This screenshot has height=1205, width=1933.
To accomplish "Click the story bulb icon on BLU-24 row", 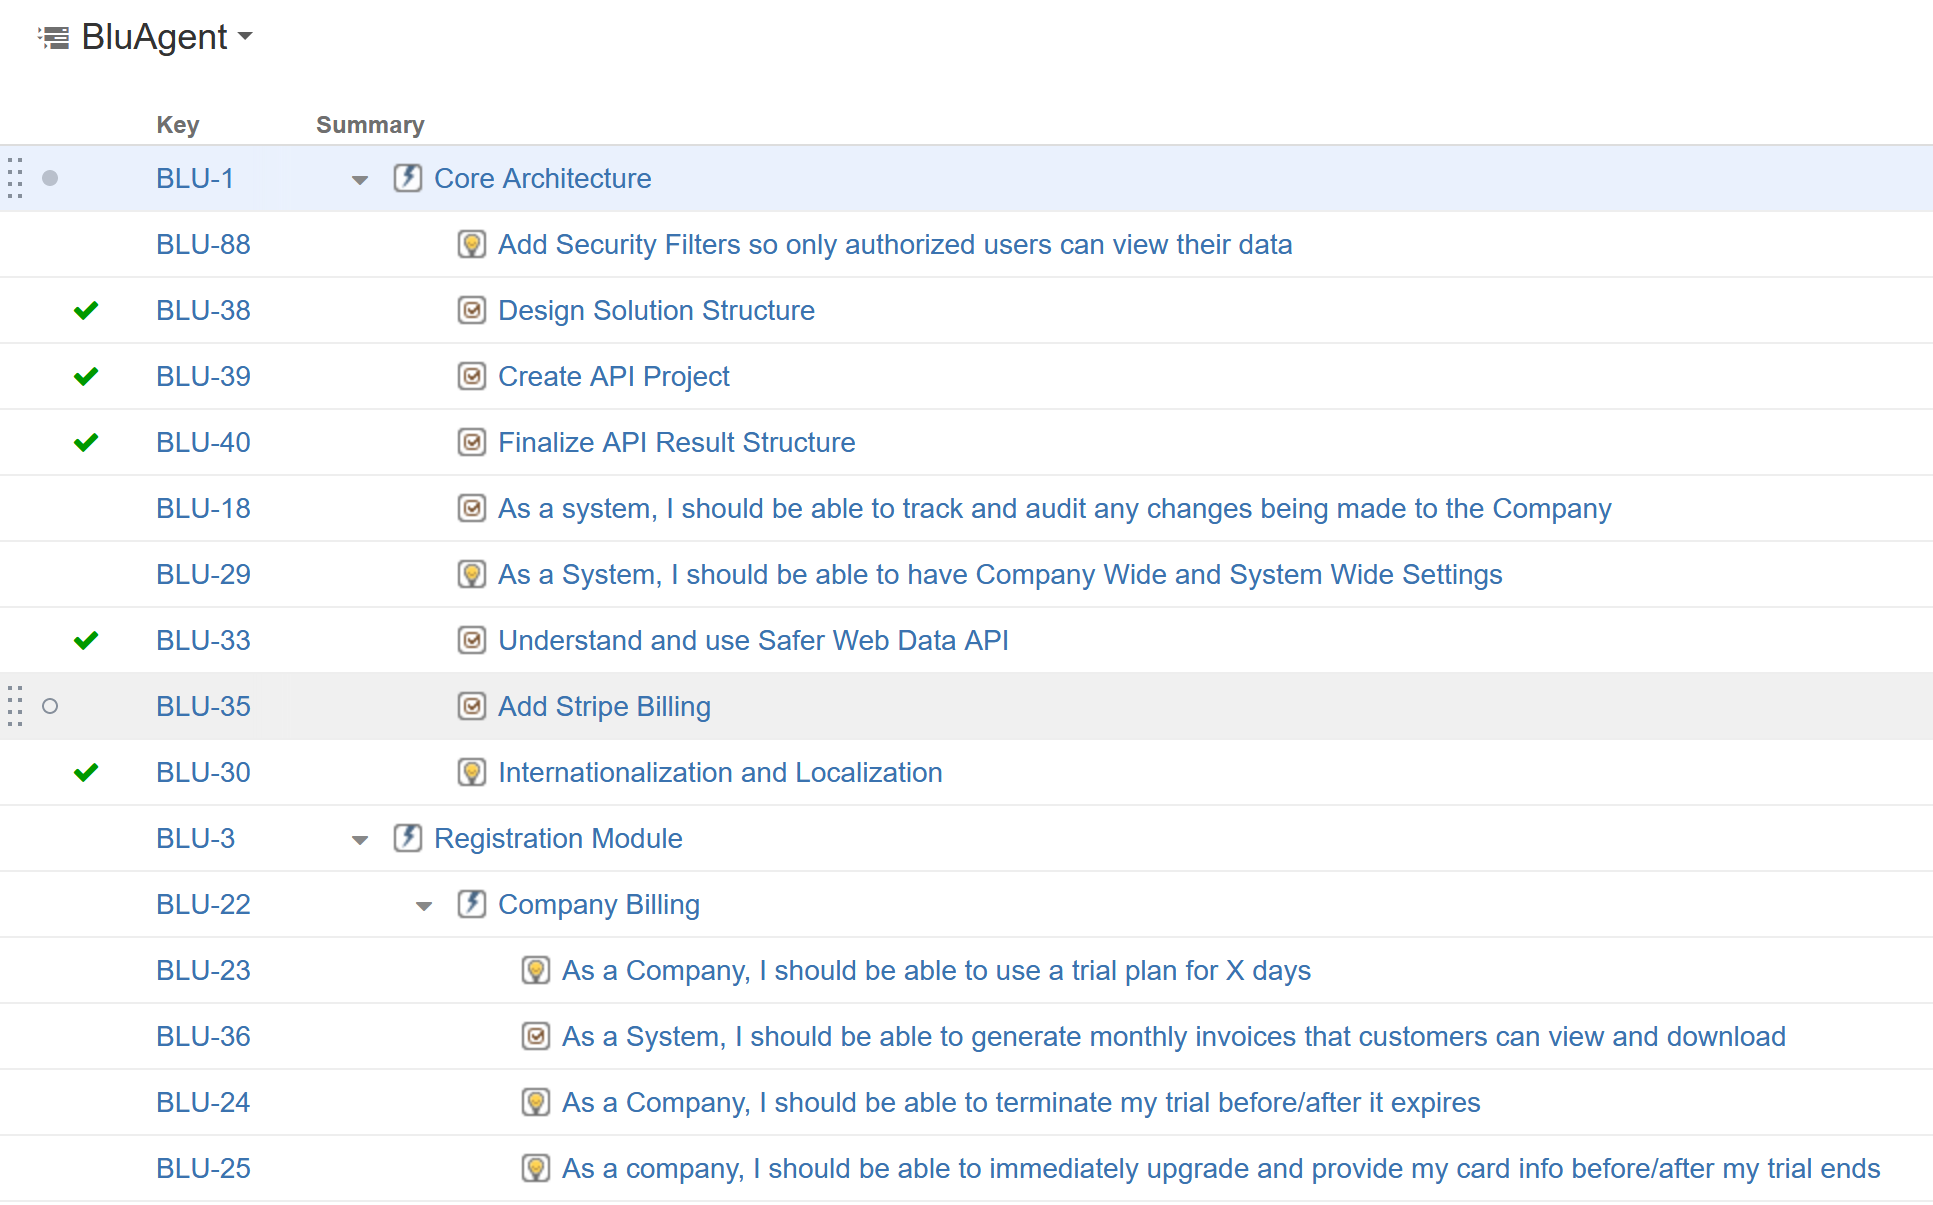I will pyautogui.click(x=535, y=1102).
